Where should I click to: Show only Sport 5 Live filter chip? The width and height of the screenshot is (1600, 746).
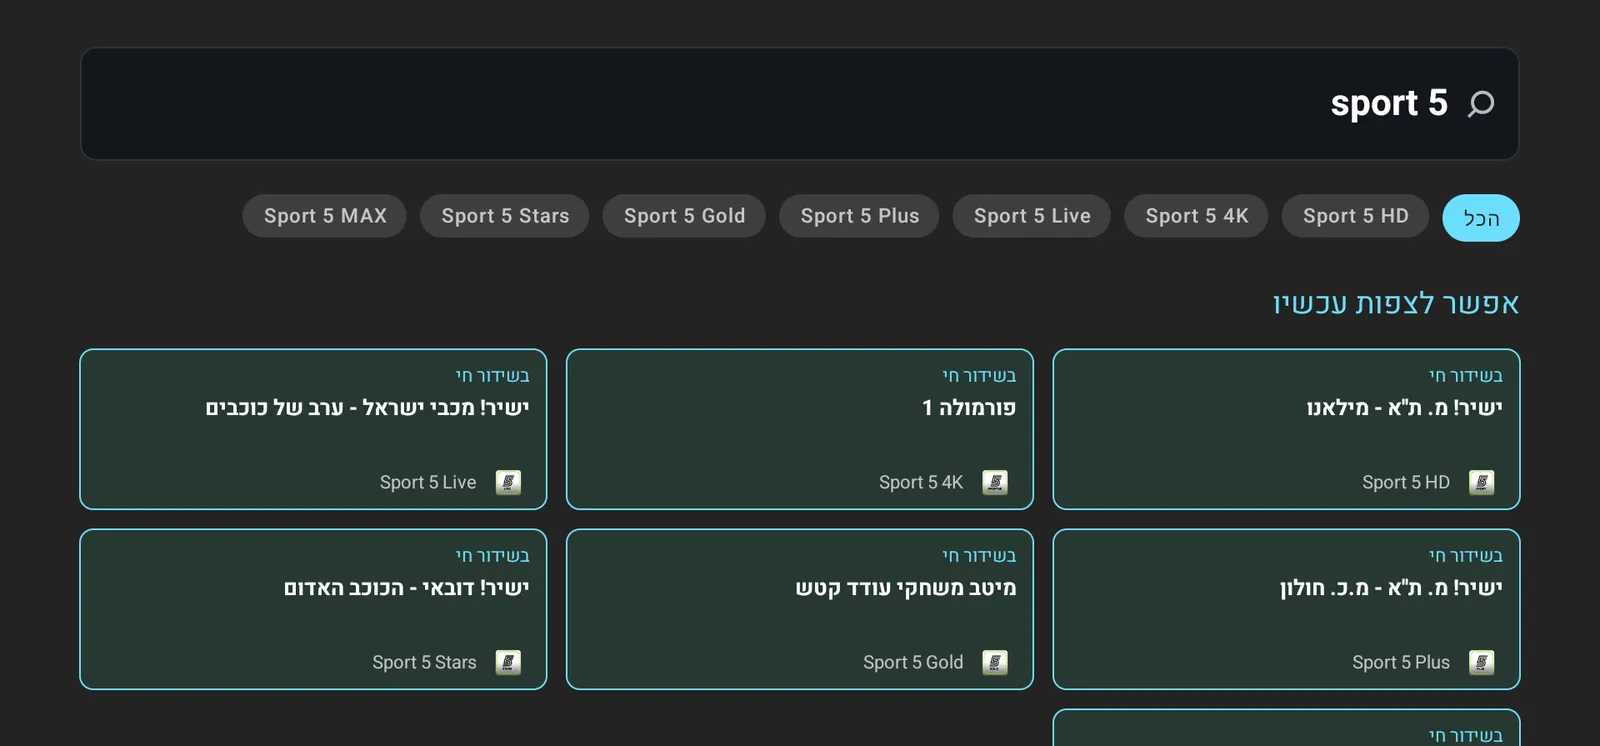(x=1032, y=216)
